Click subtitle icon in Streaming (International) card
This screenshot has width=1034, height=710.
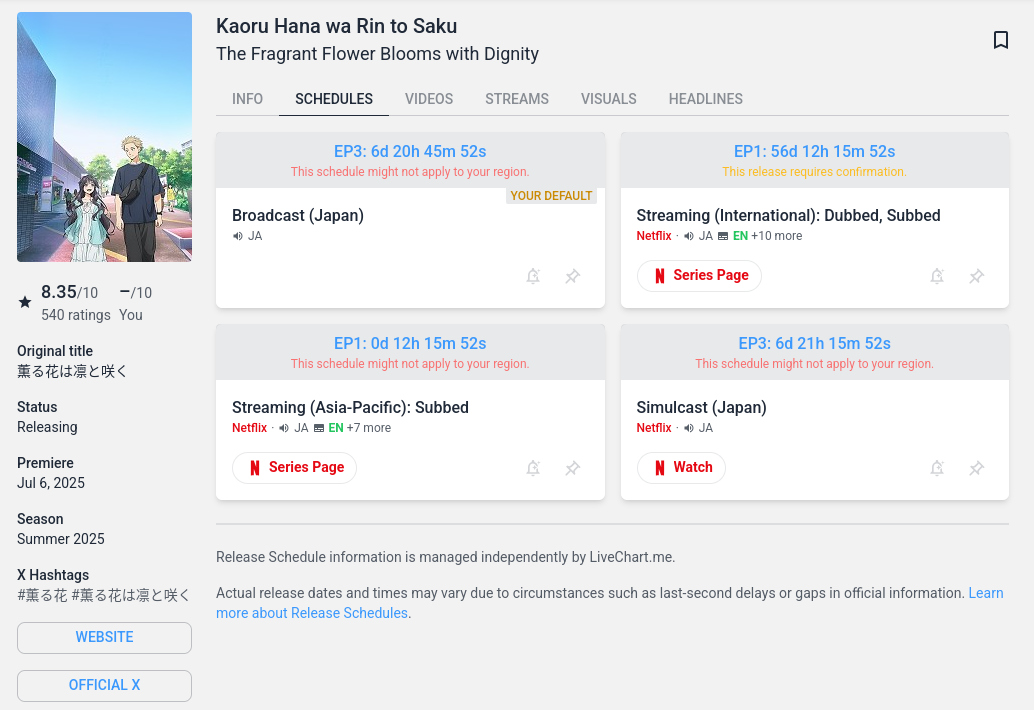(x=723, y=236)
